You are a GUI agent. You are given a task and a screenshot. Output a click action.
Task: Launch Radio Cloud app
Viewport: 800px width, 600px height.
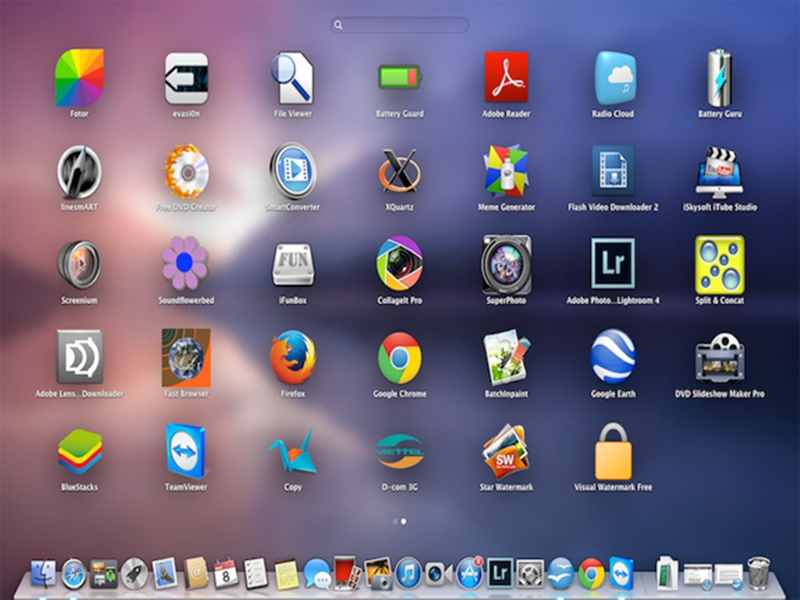(612, 78)
